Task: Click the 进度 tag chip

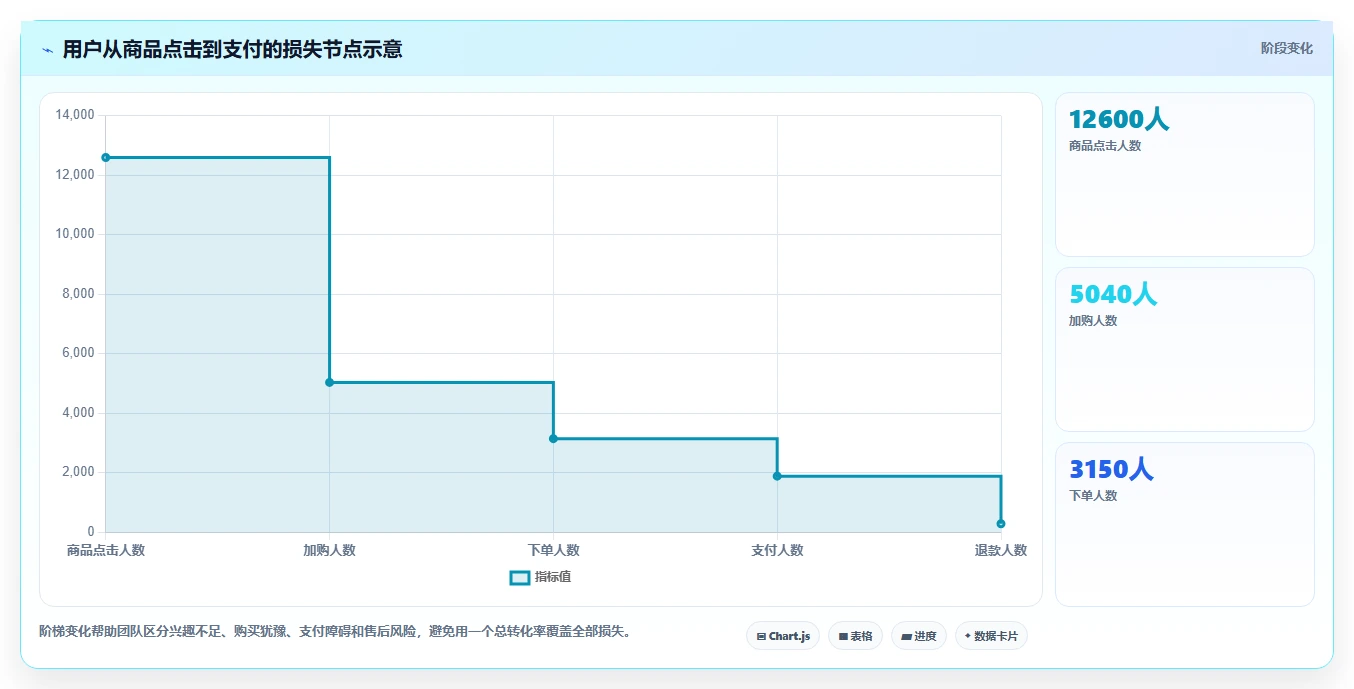Action: click(x=919, y=636)
